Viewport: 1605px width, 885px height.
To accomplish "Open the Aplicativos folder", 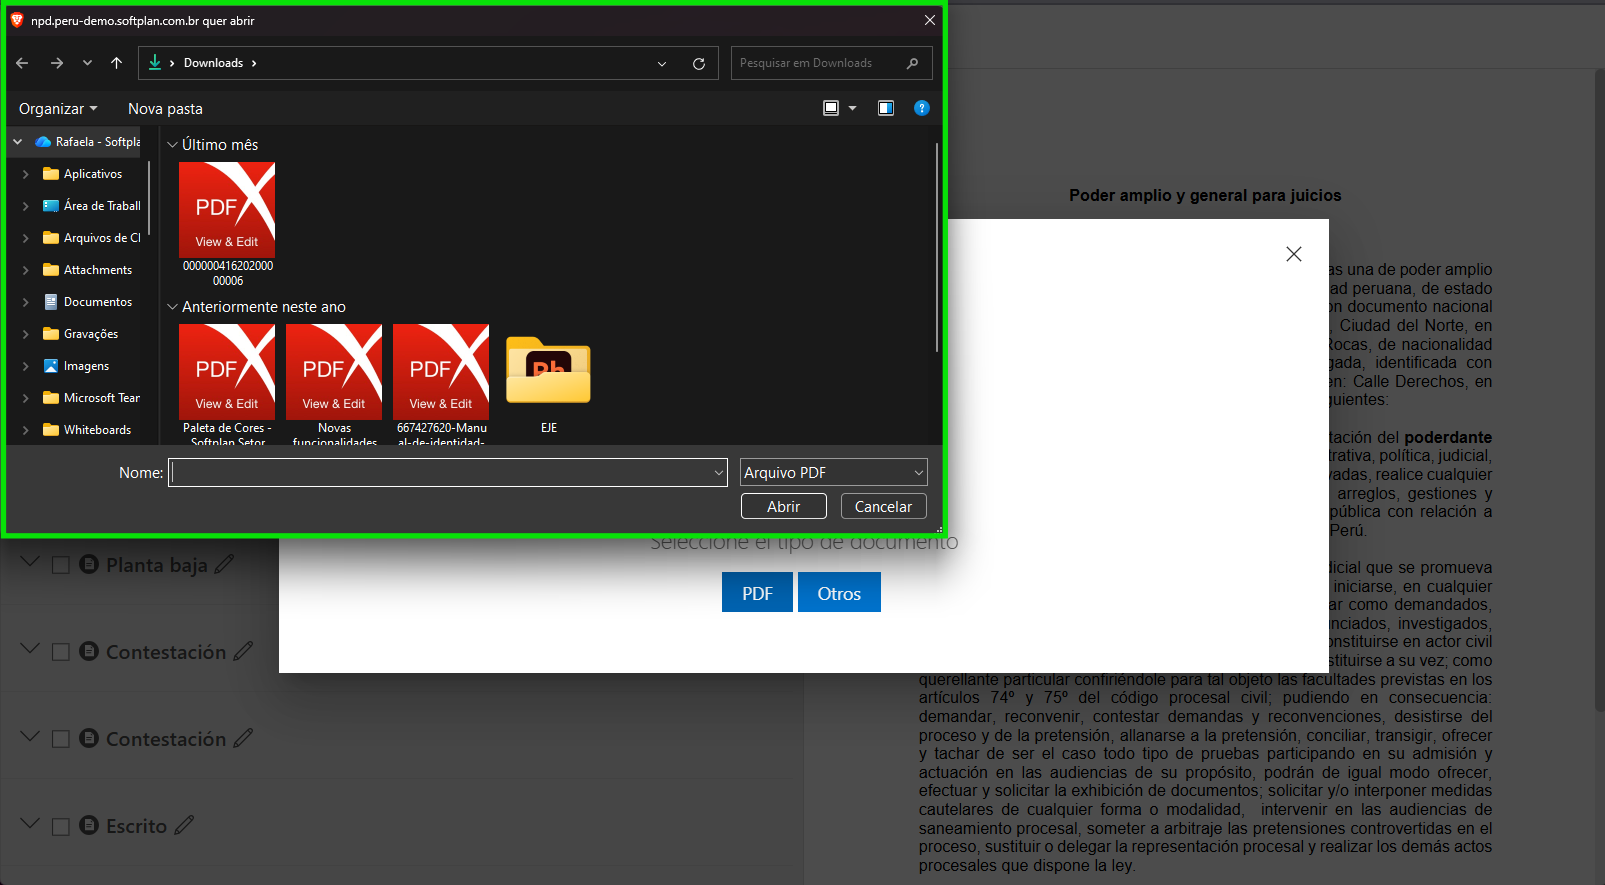I will tap(83, 174).
